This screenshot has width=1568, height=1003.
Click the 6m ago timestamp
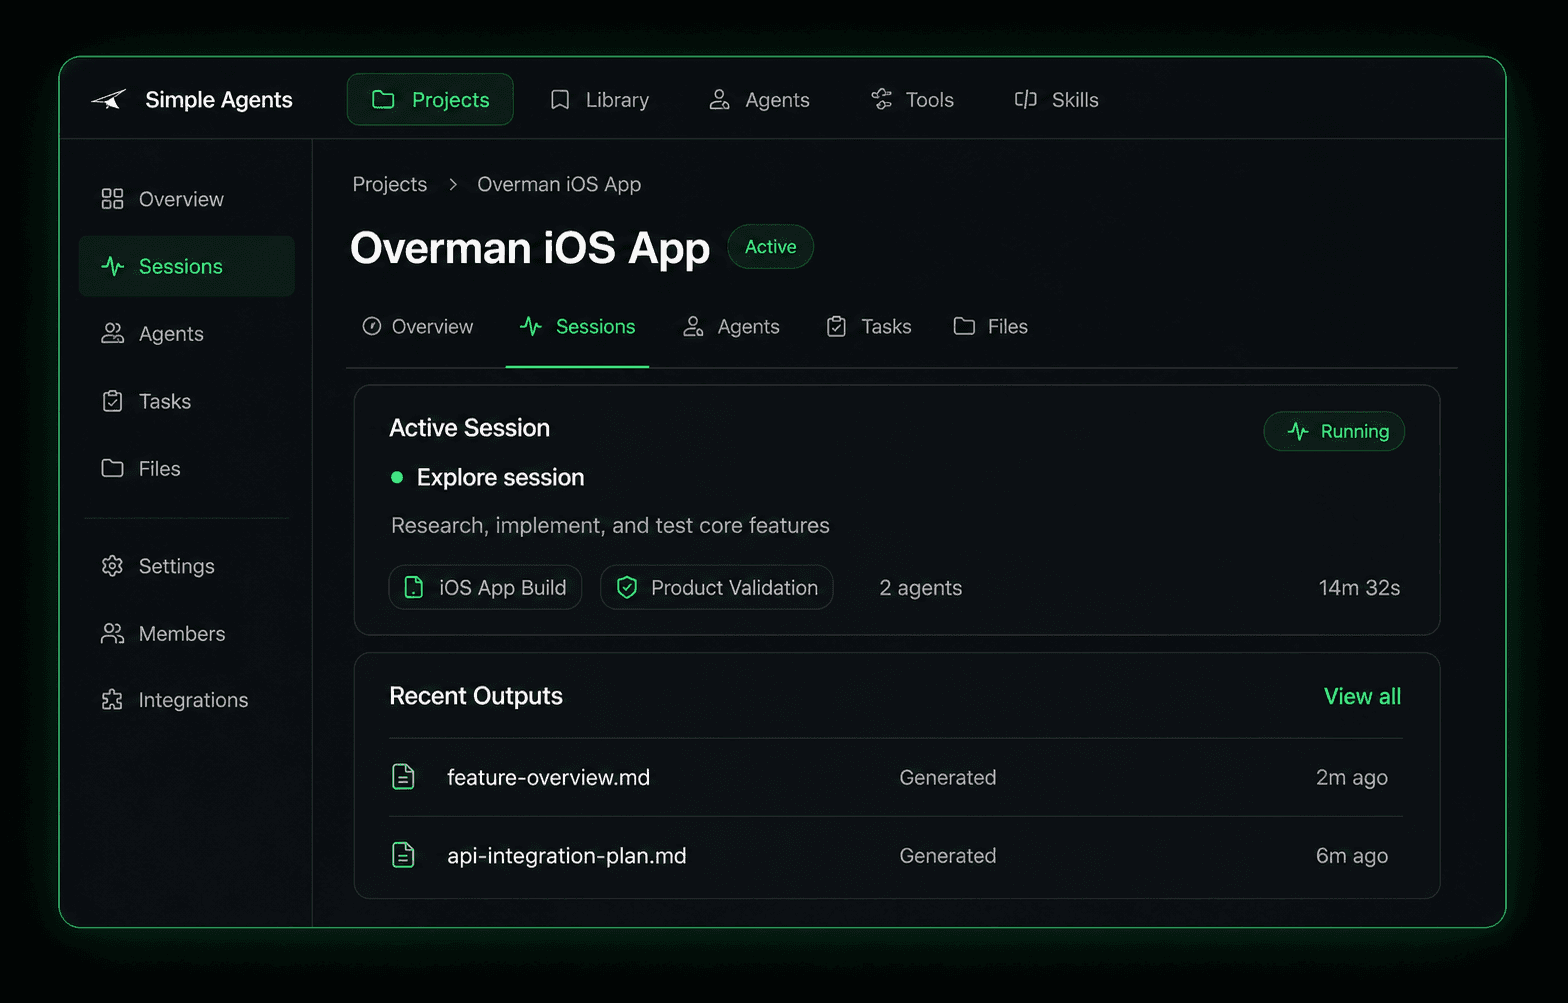click(x=1352, y=856)
